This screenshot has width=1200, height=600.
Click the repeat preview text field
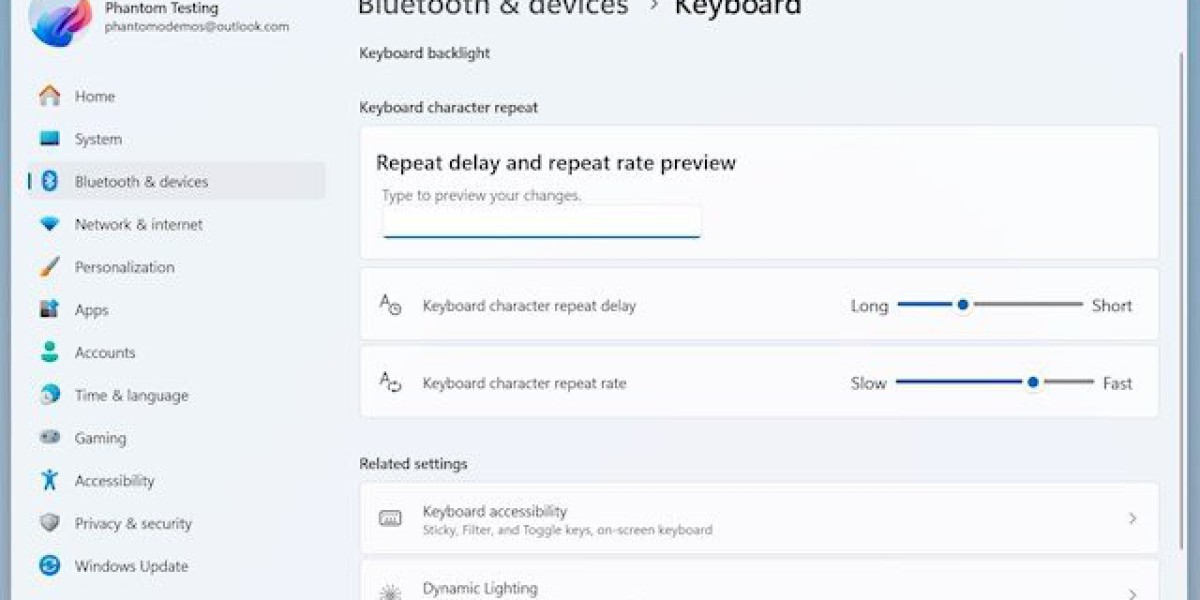pyautogui.click(x=541, y=222)
